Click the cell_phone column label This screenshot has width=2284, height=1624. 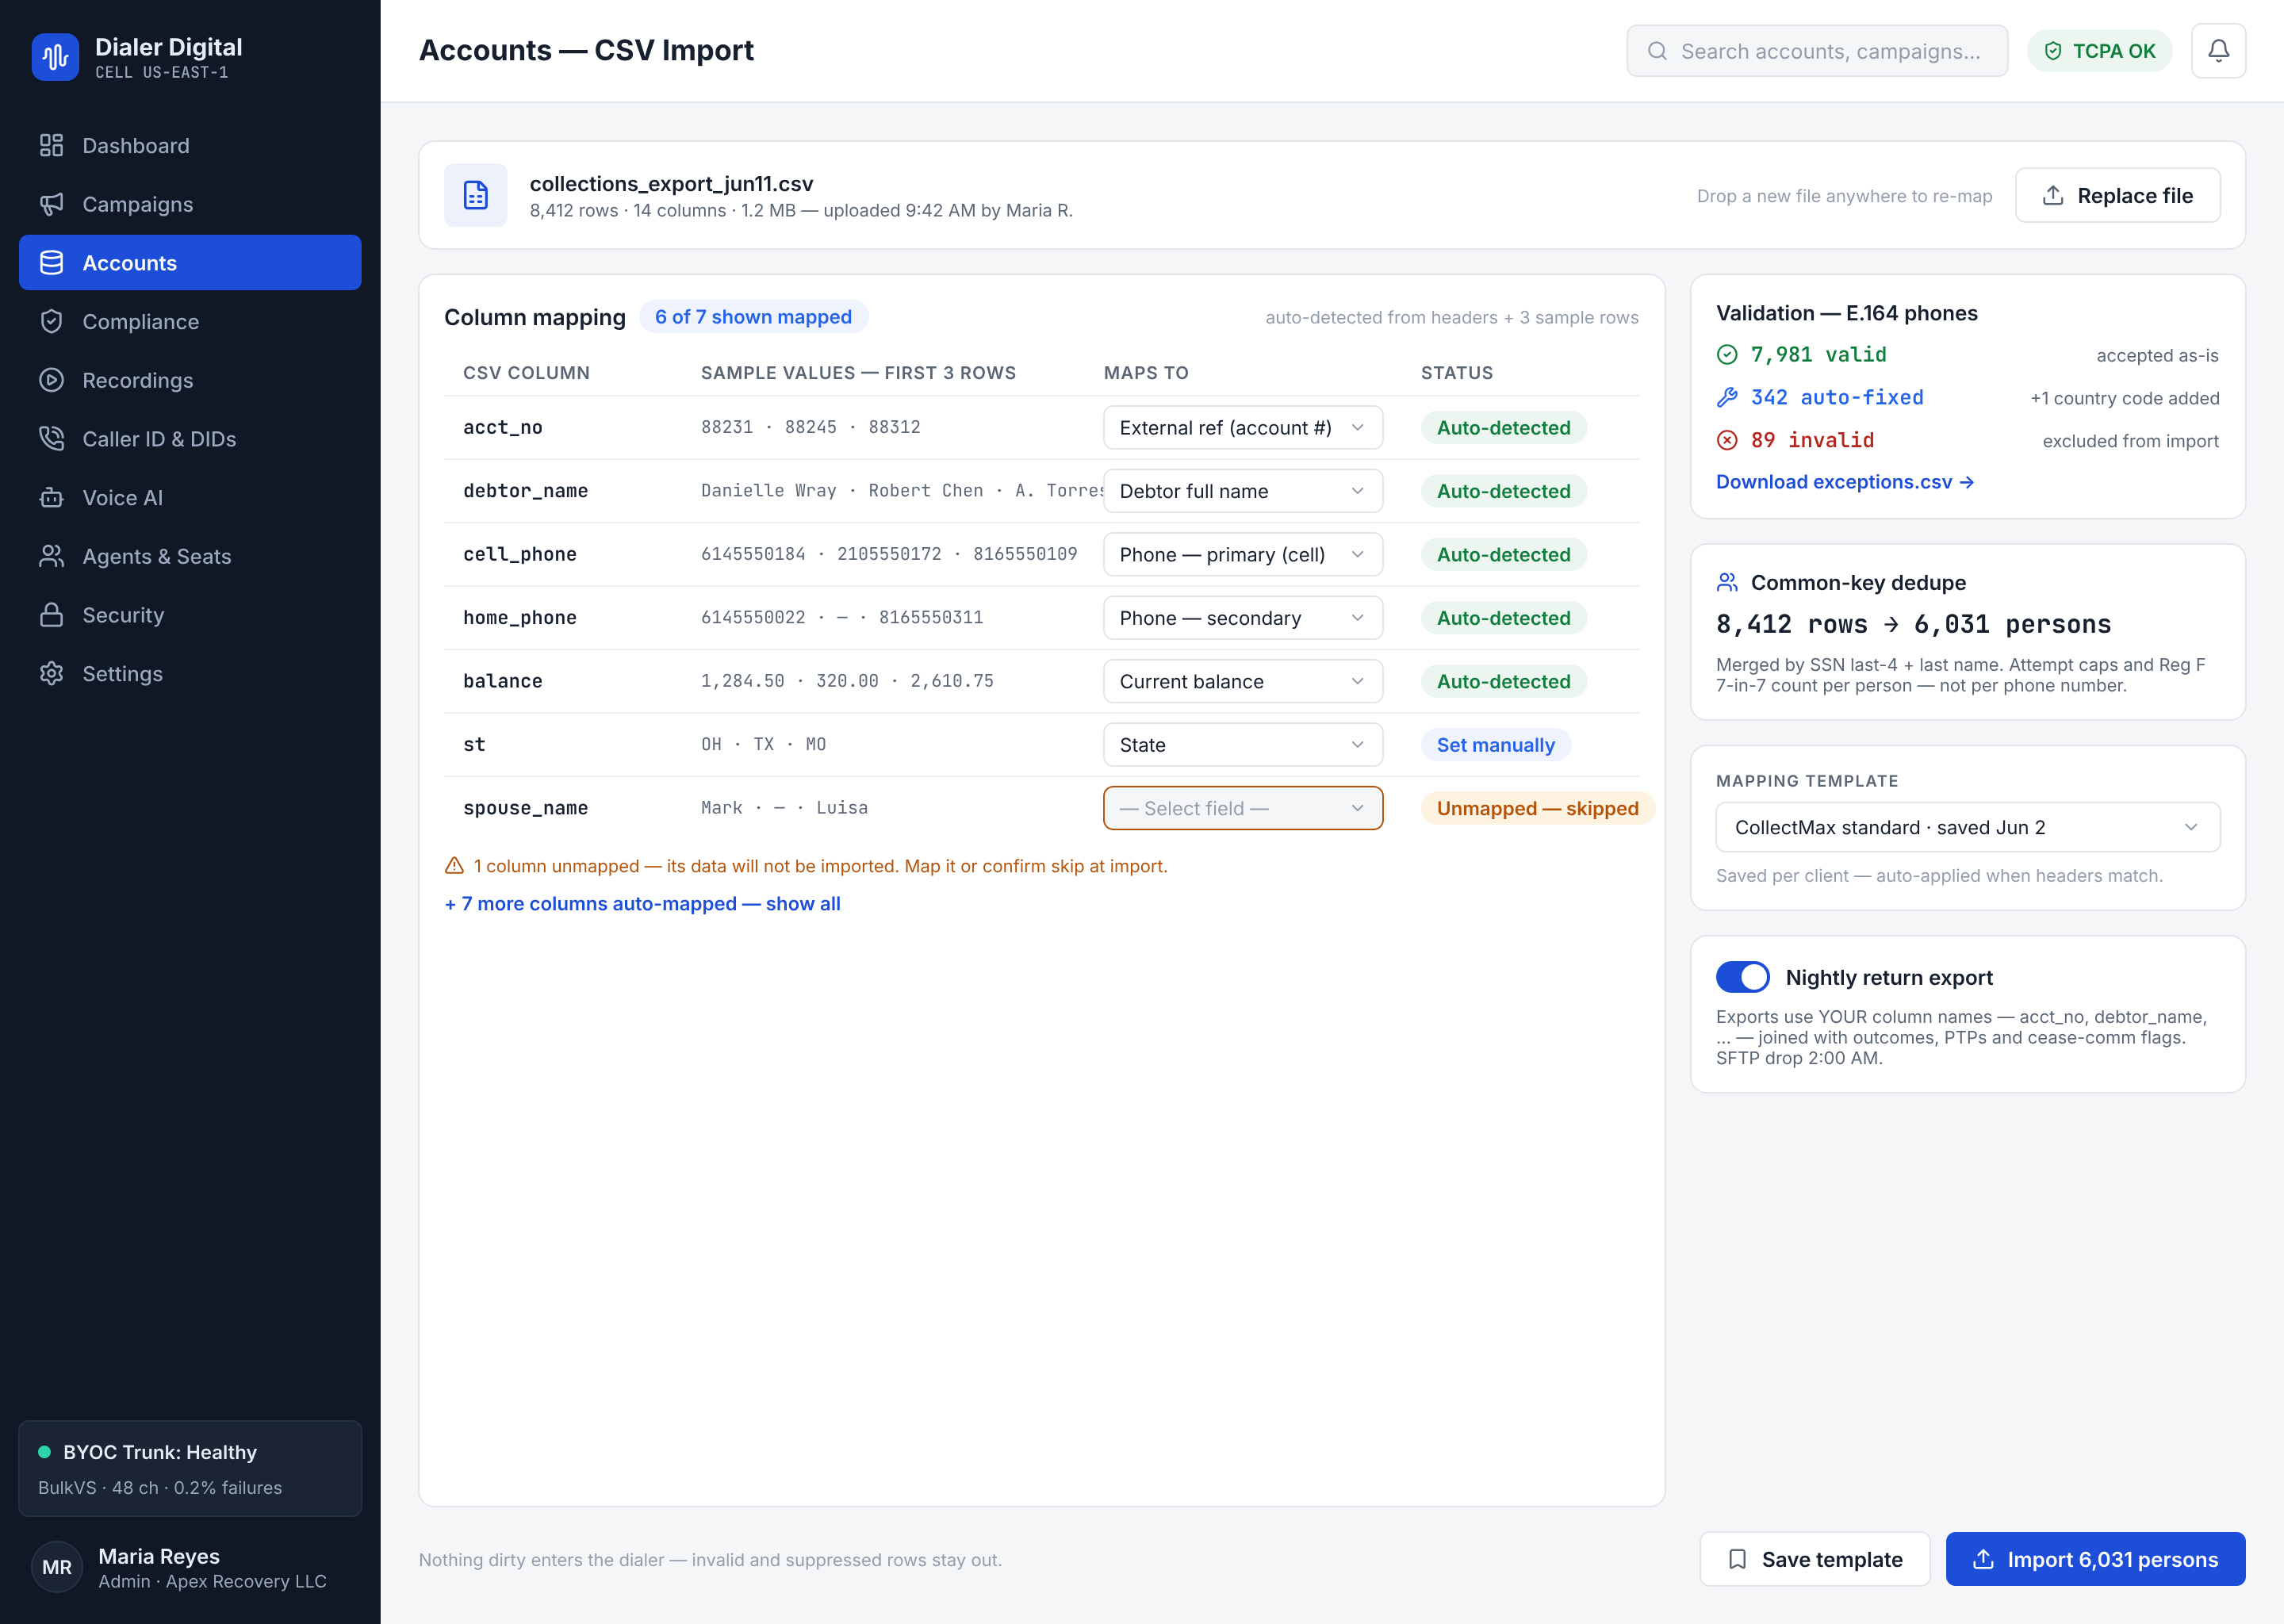tap(520, 554)
